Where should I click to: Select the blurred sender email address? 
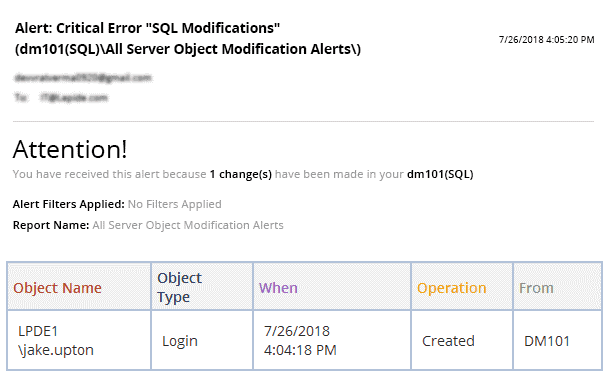(83, 78)
